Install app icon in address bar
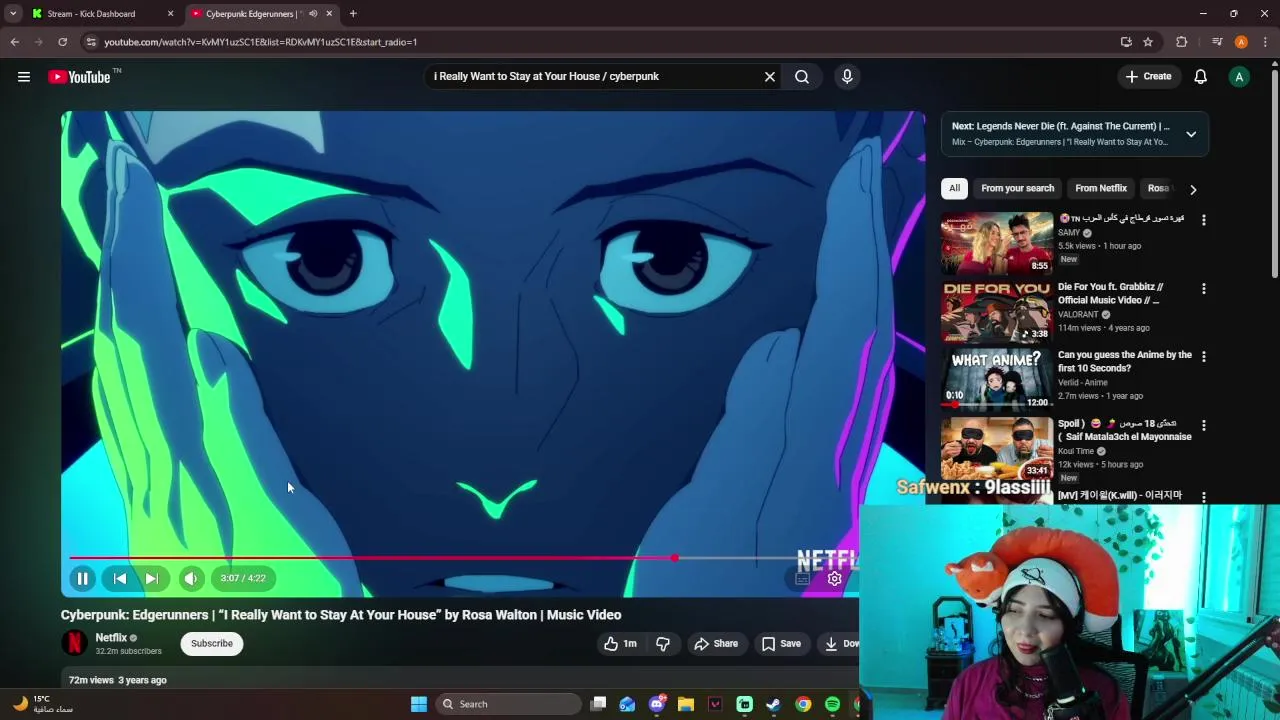 coord(1126,42)
